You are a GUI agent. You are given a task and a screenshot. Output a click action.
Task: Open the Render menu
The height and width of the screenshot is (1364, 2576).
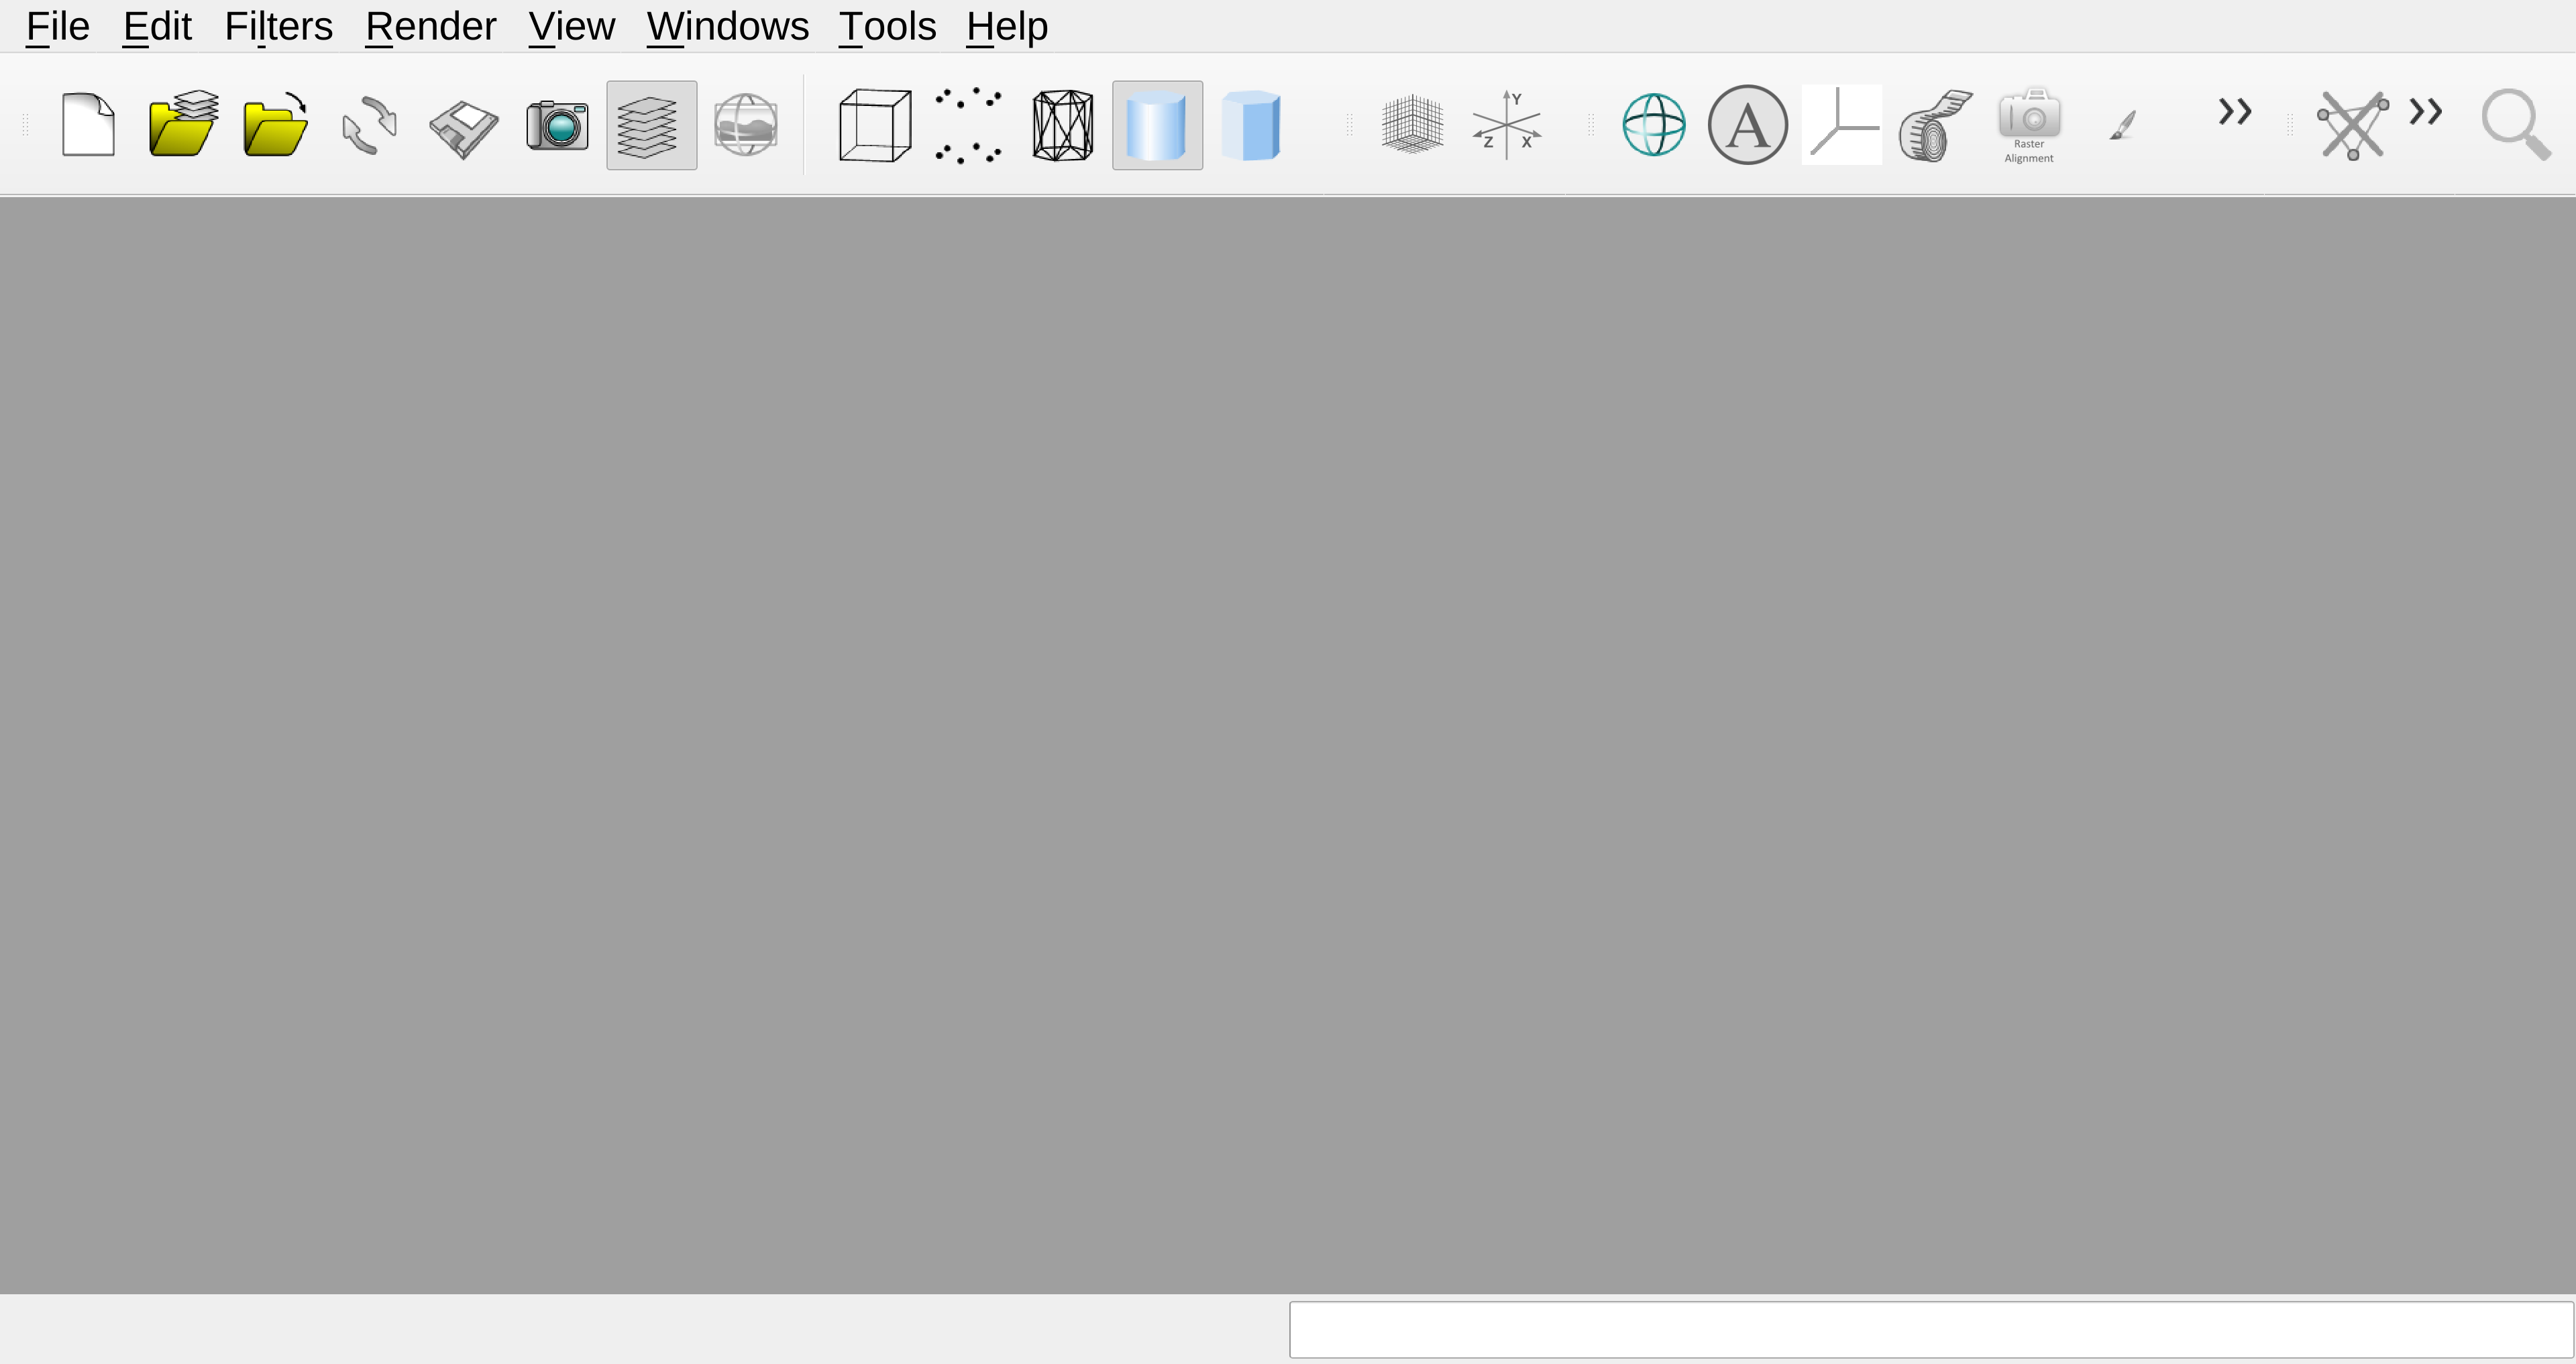pyautogui.click(x=430, y=26)
